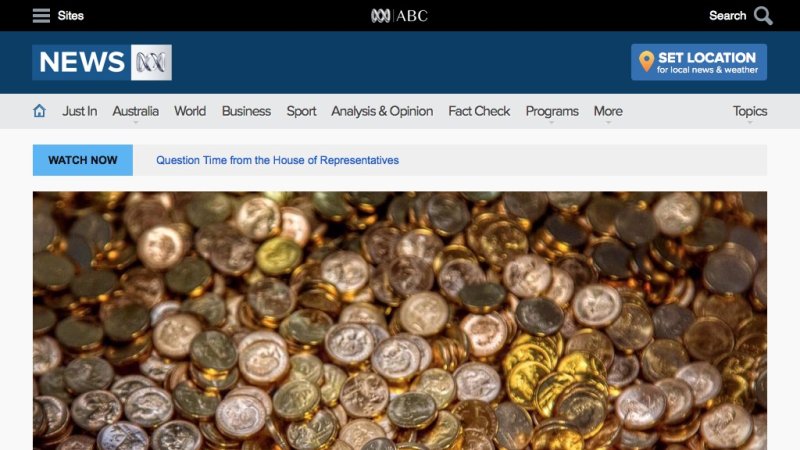Click the Sites label in top bar
Image resolution: width=800 pixels, height=450 pixels.
[x=70, y=16]
